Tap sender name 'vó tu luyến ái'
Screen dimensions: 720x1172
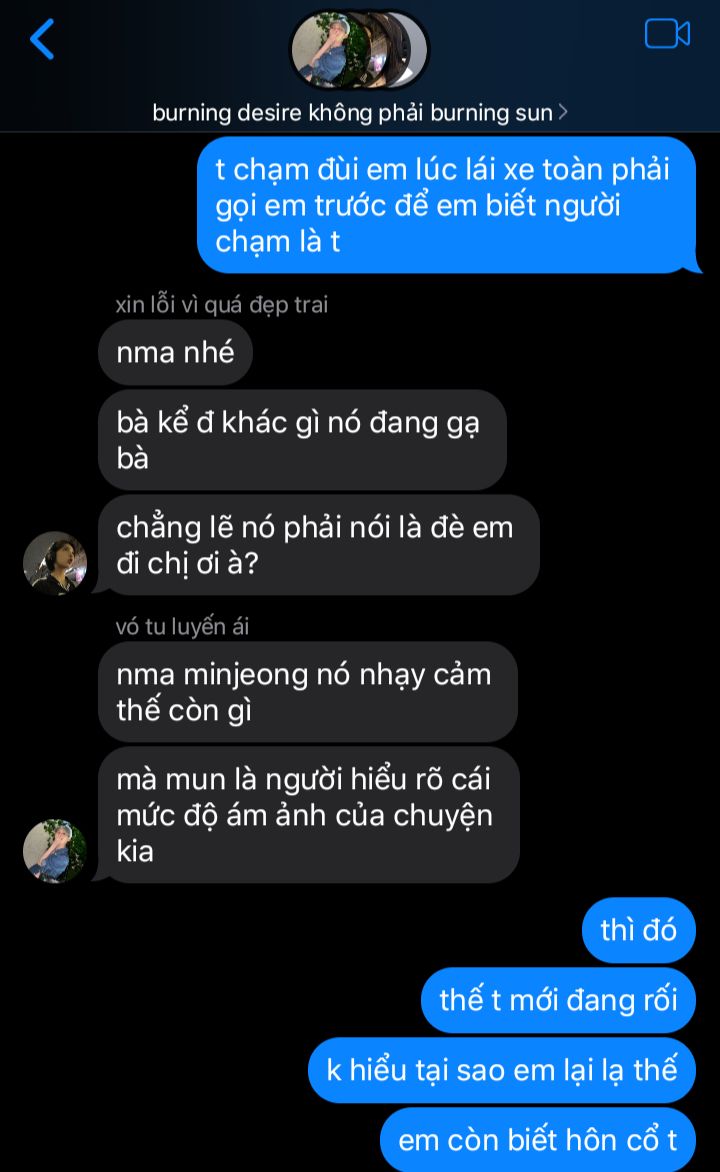(x=182, y=626)
